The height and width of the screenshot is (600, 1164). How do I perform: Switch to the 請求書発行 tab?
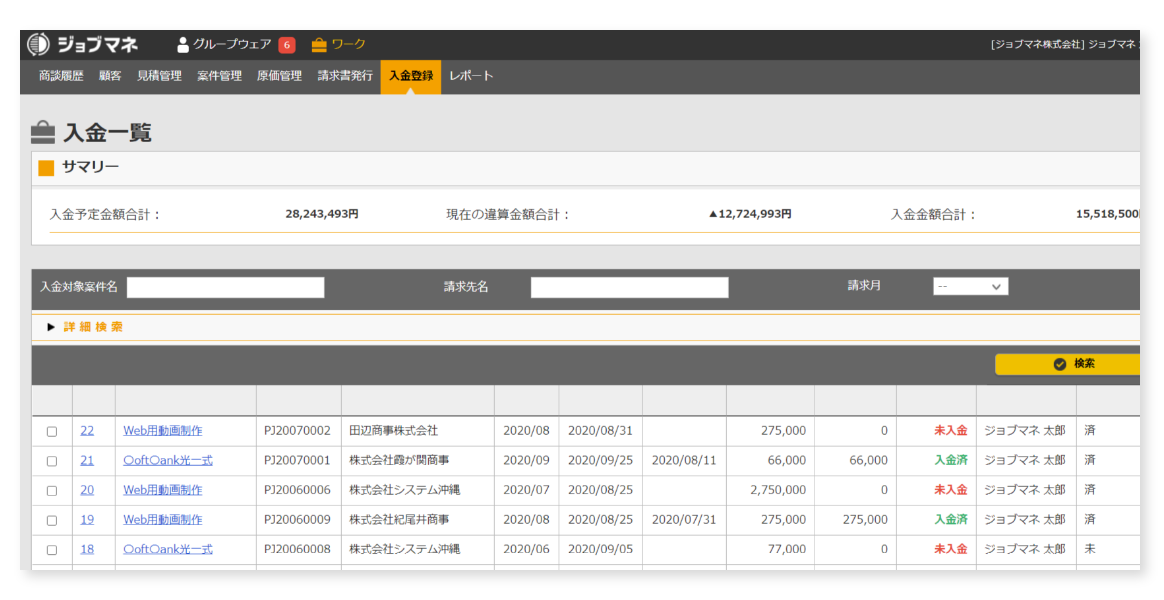(x=345, y=76)
